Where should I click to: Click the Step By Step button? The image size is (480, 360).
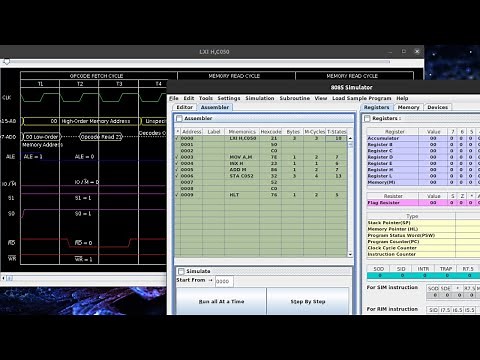click(x=308, y=301)
